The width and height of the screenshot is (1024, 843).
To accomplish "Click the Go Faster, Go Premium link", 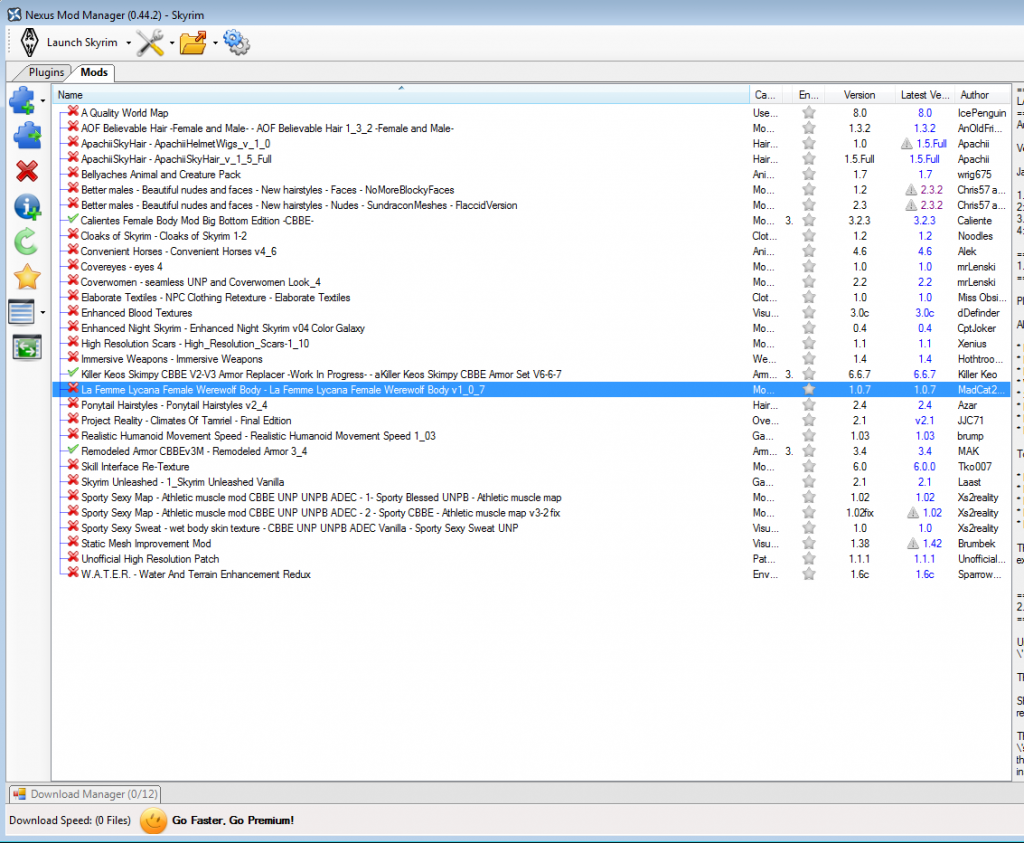I will (x=233, y=820).
